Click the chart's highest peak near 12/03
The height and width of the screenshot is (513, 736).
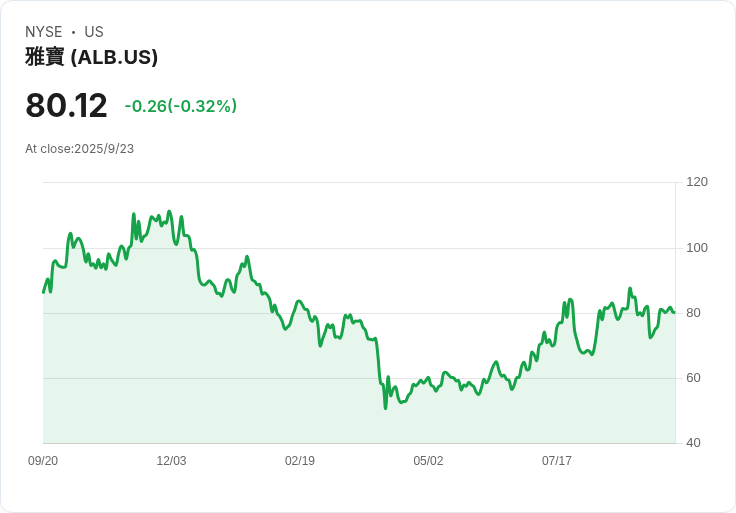169,212
